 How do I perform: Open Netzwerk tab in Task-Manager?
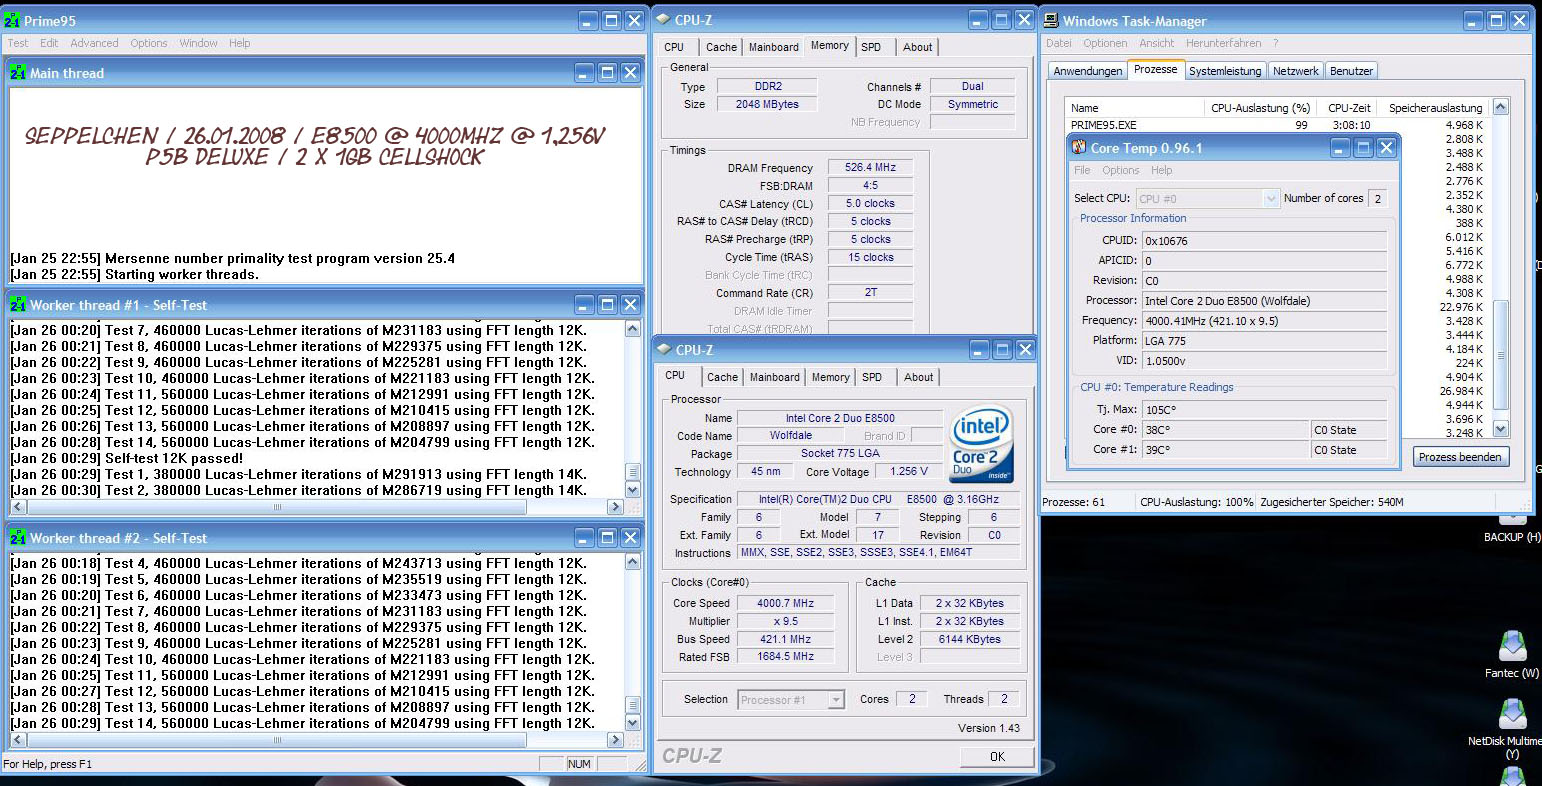[x=1296, y=71]
